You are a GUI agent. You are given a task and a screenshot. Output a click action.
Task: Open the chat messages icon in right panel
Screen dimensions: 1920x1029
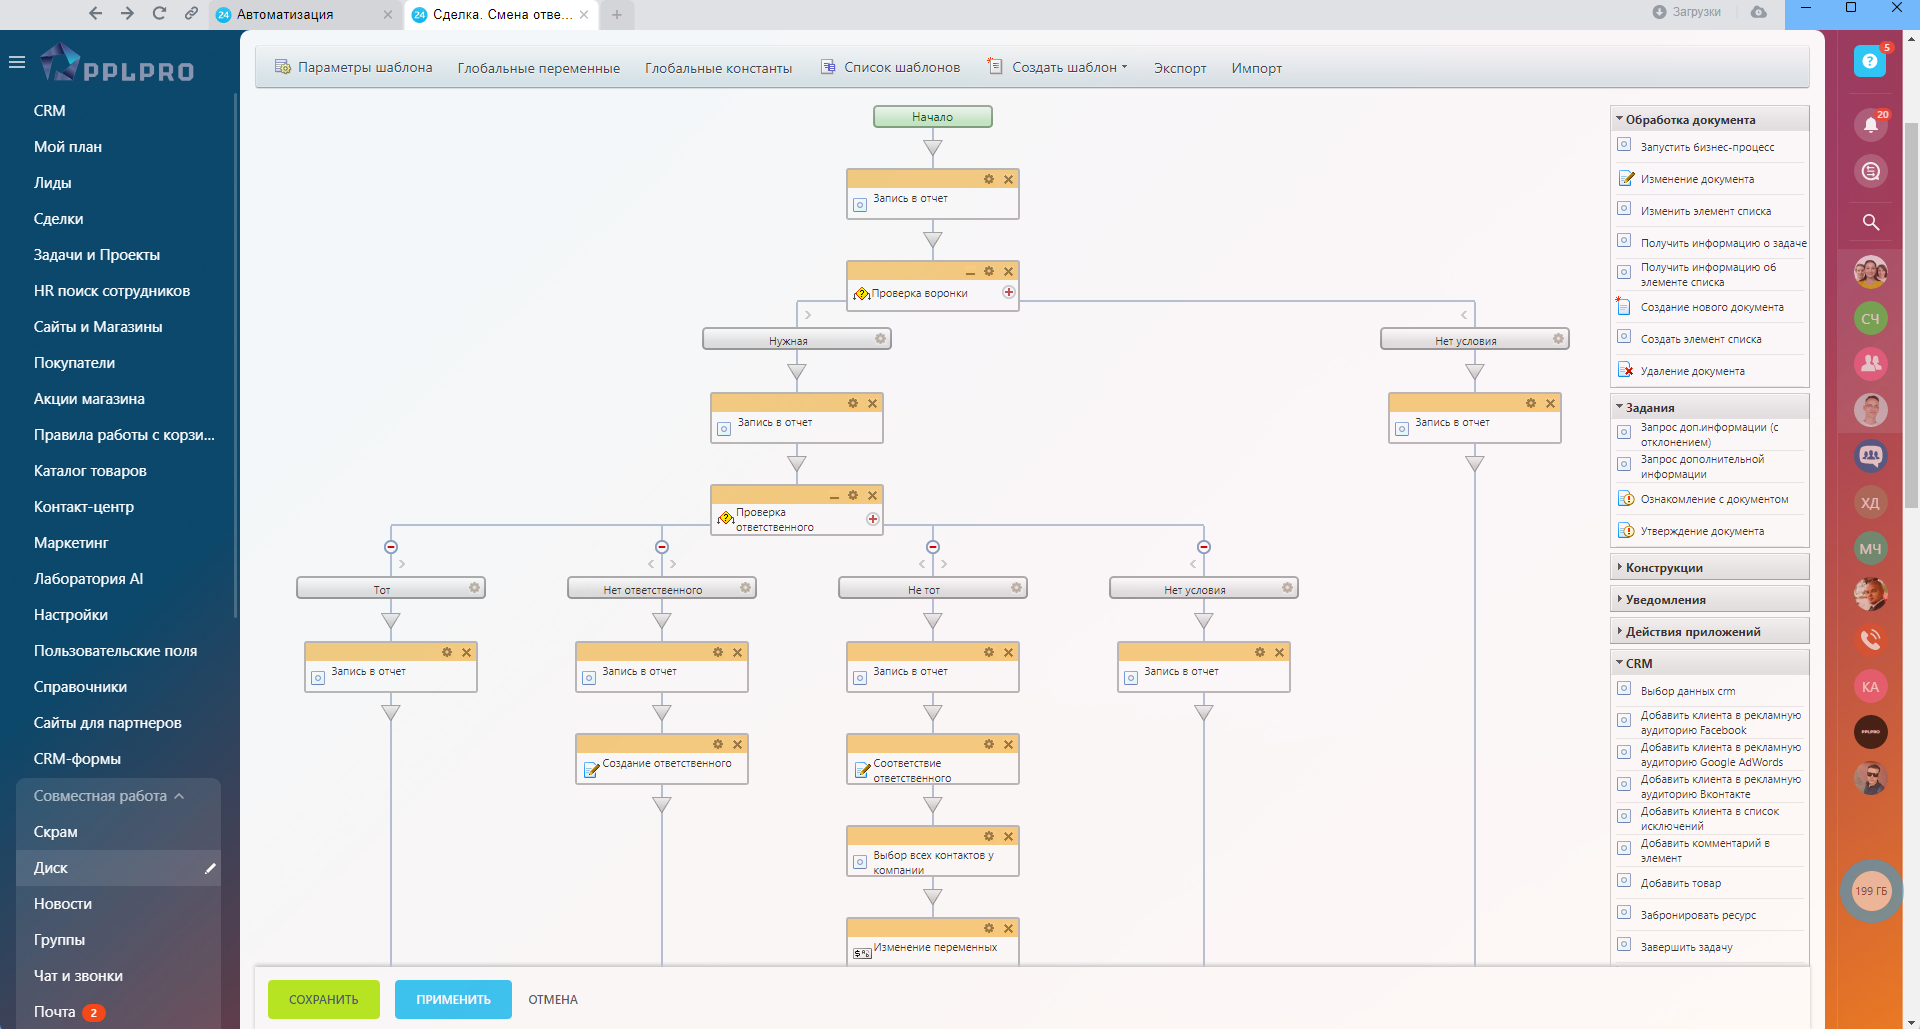coord(1870,172)
